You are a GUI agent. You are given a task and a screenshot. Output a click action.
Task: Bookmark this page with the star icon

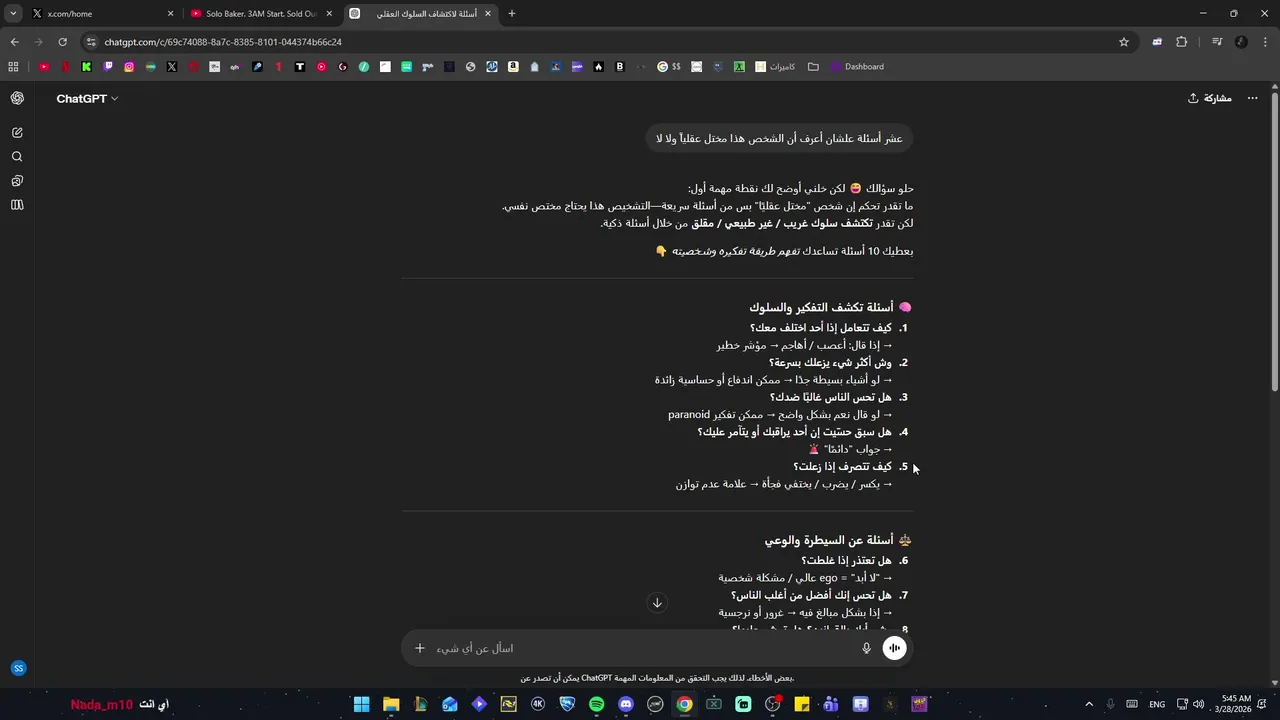click(1124, 42)
